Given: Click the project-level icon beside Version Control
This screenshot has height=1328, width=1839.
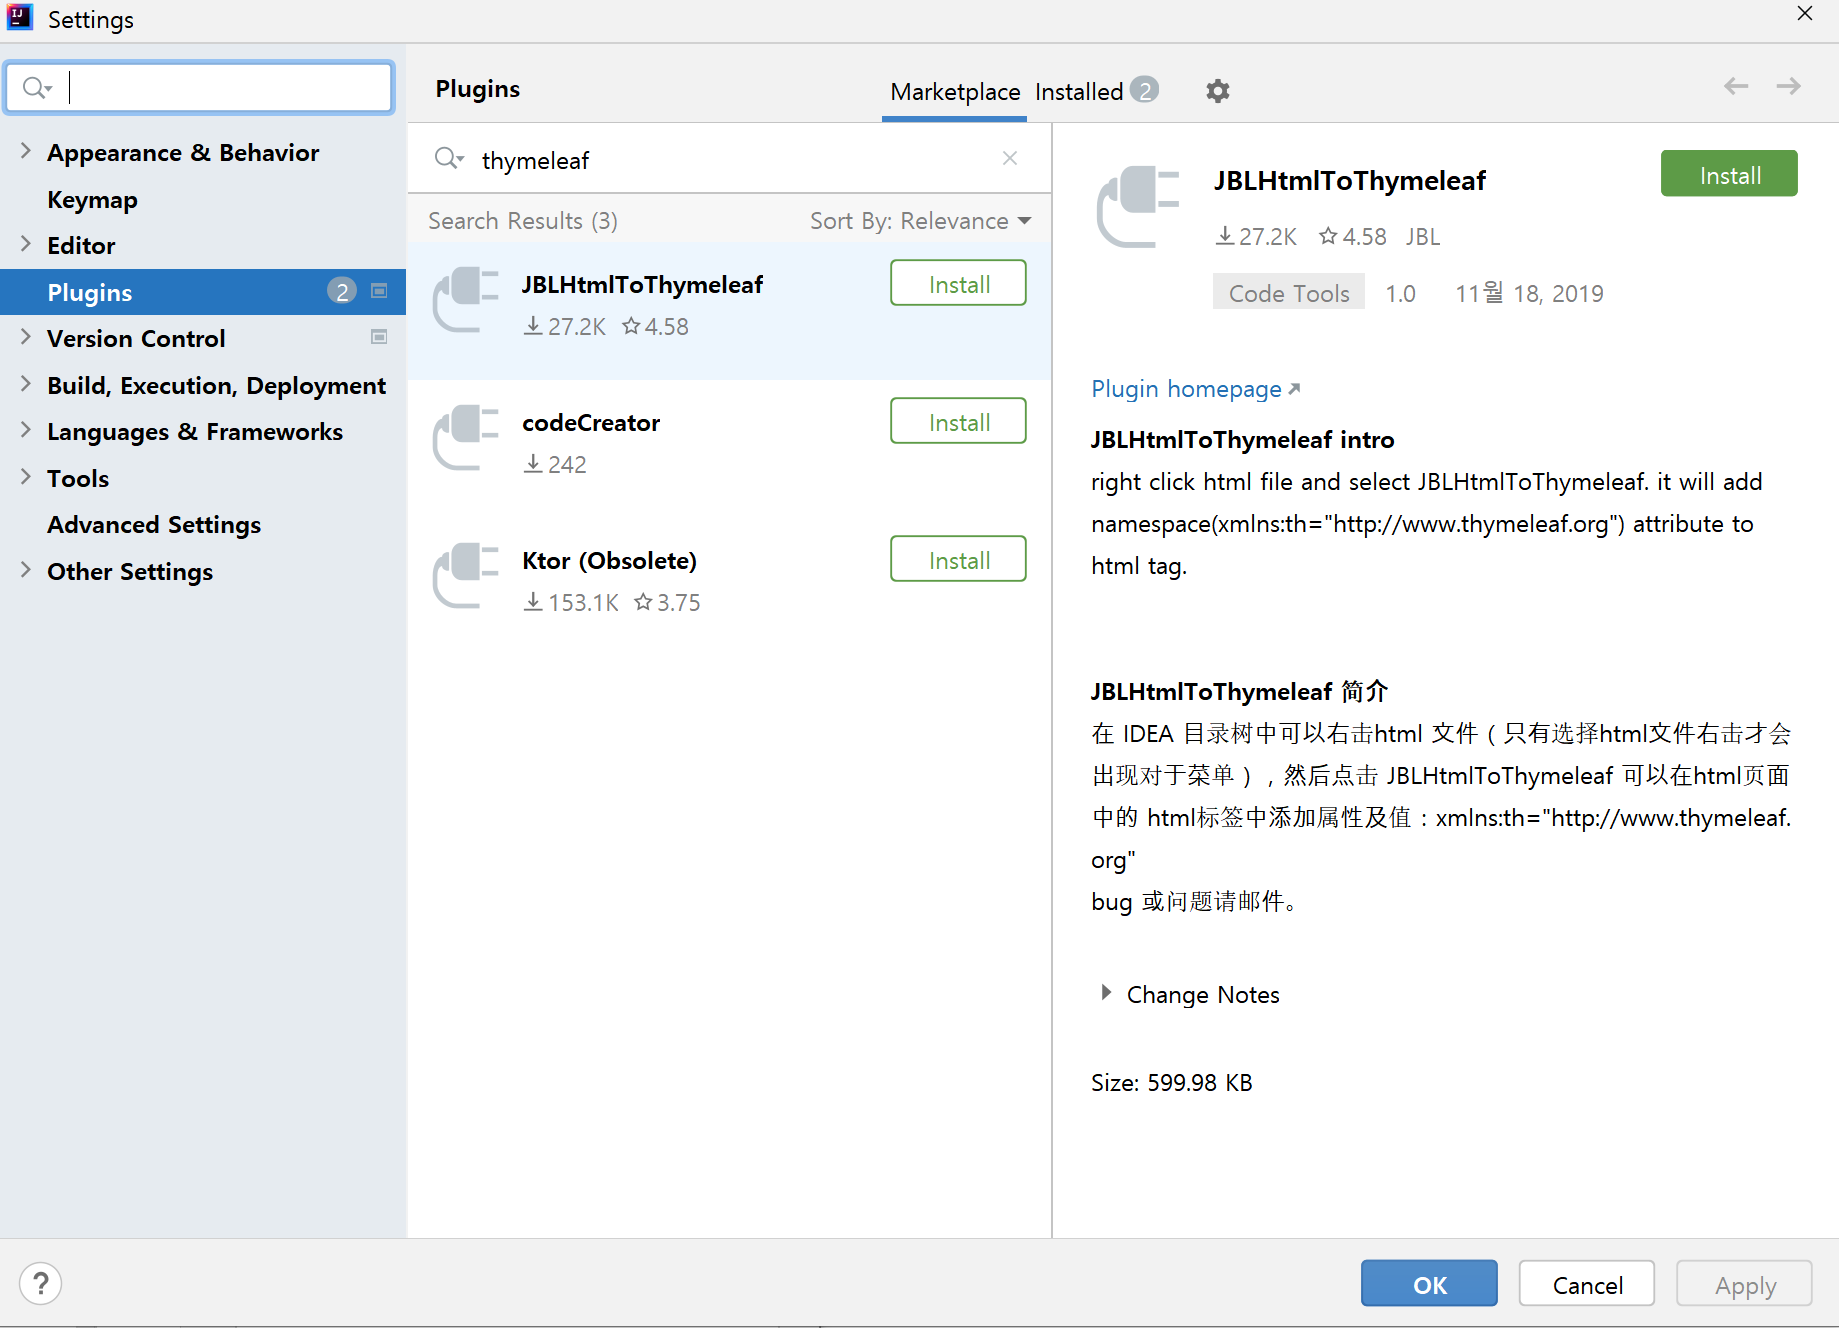Looking at the screenshot, I should (379, 337).
